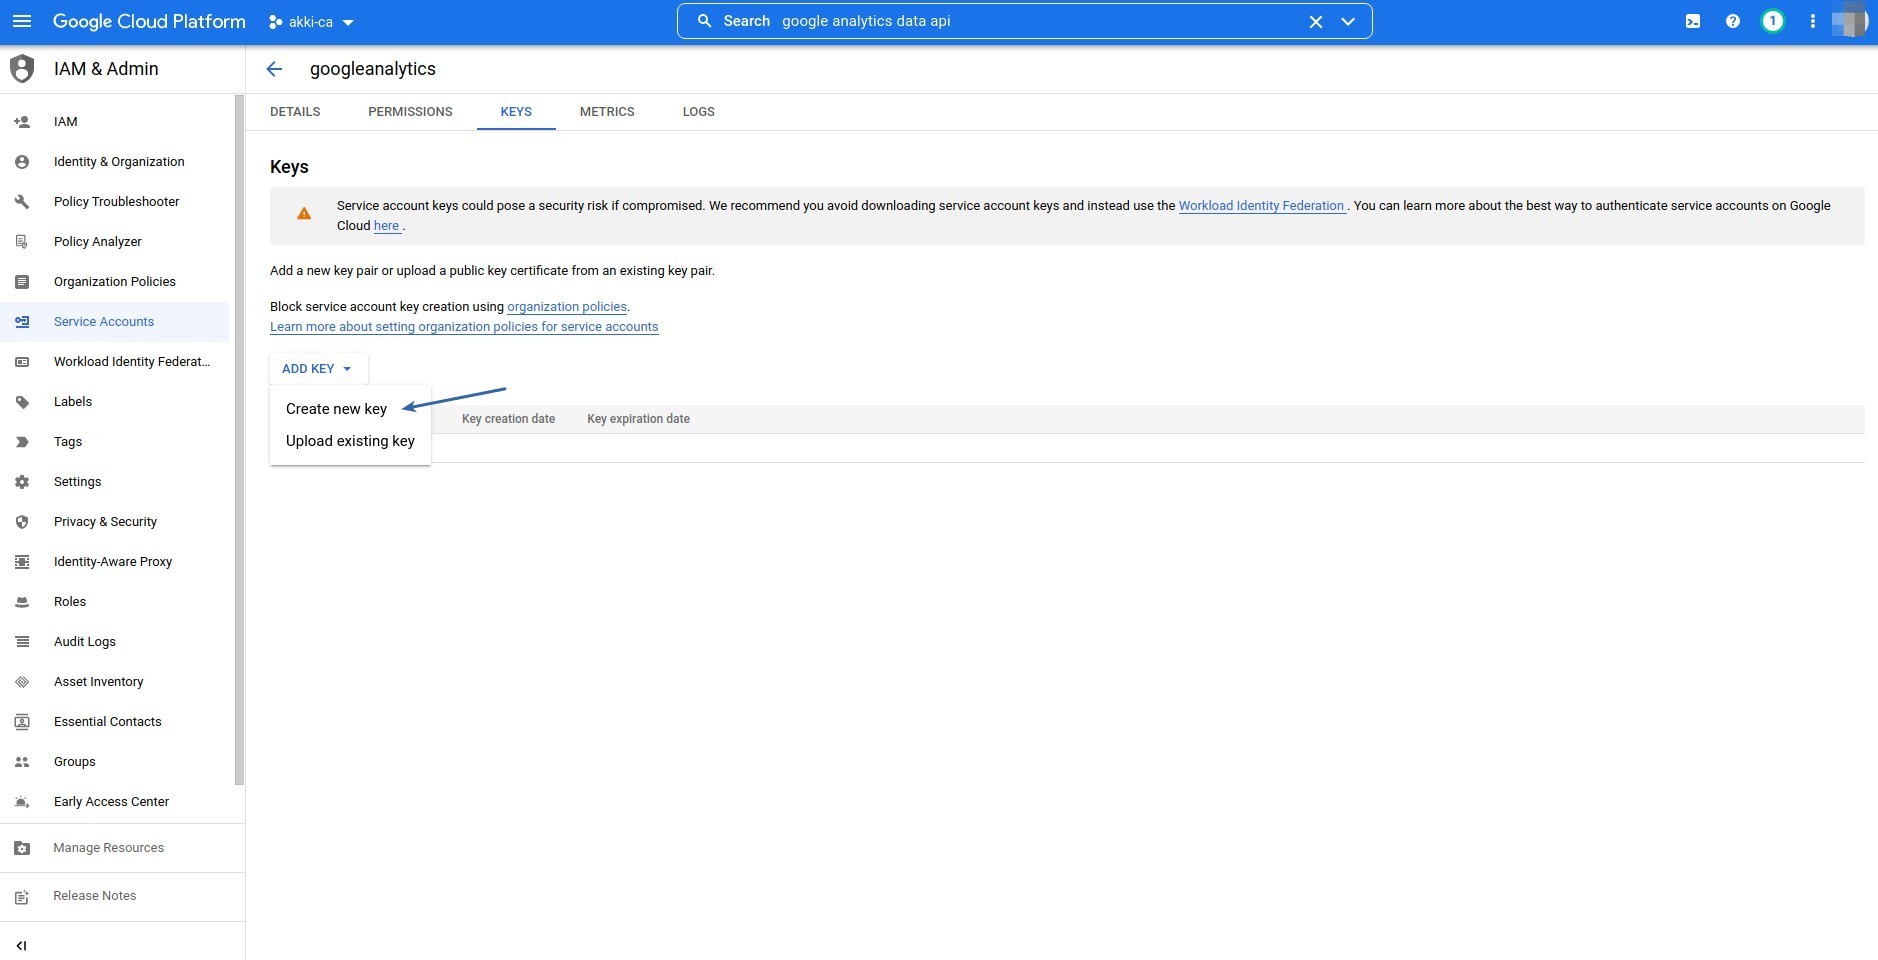
Task: Click the user account avatar
Action: (1850, 21)
